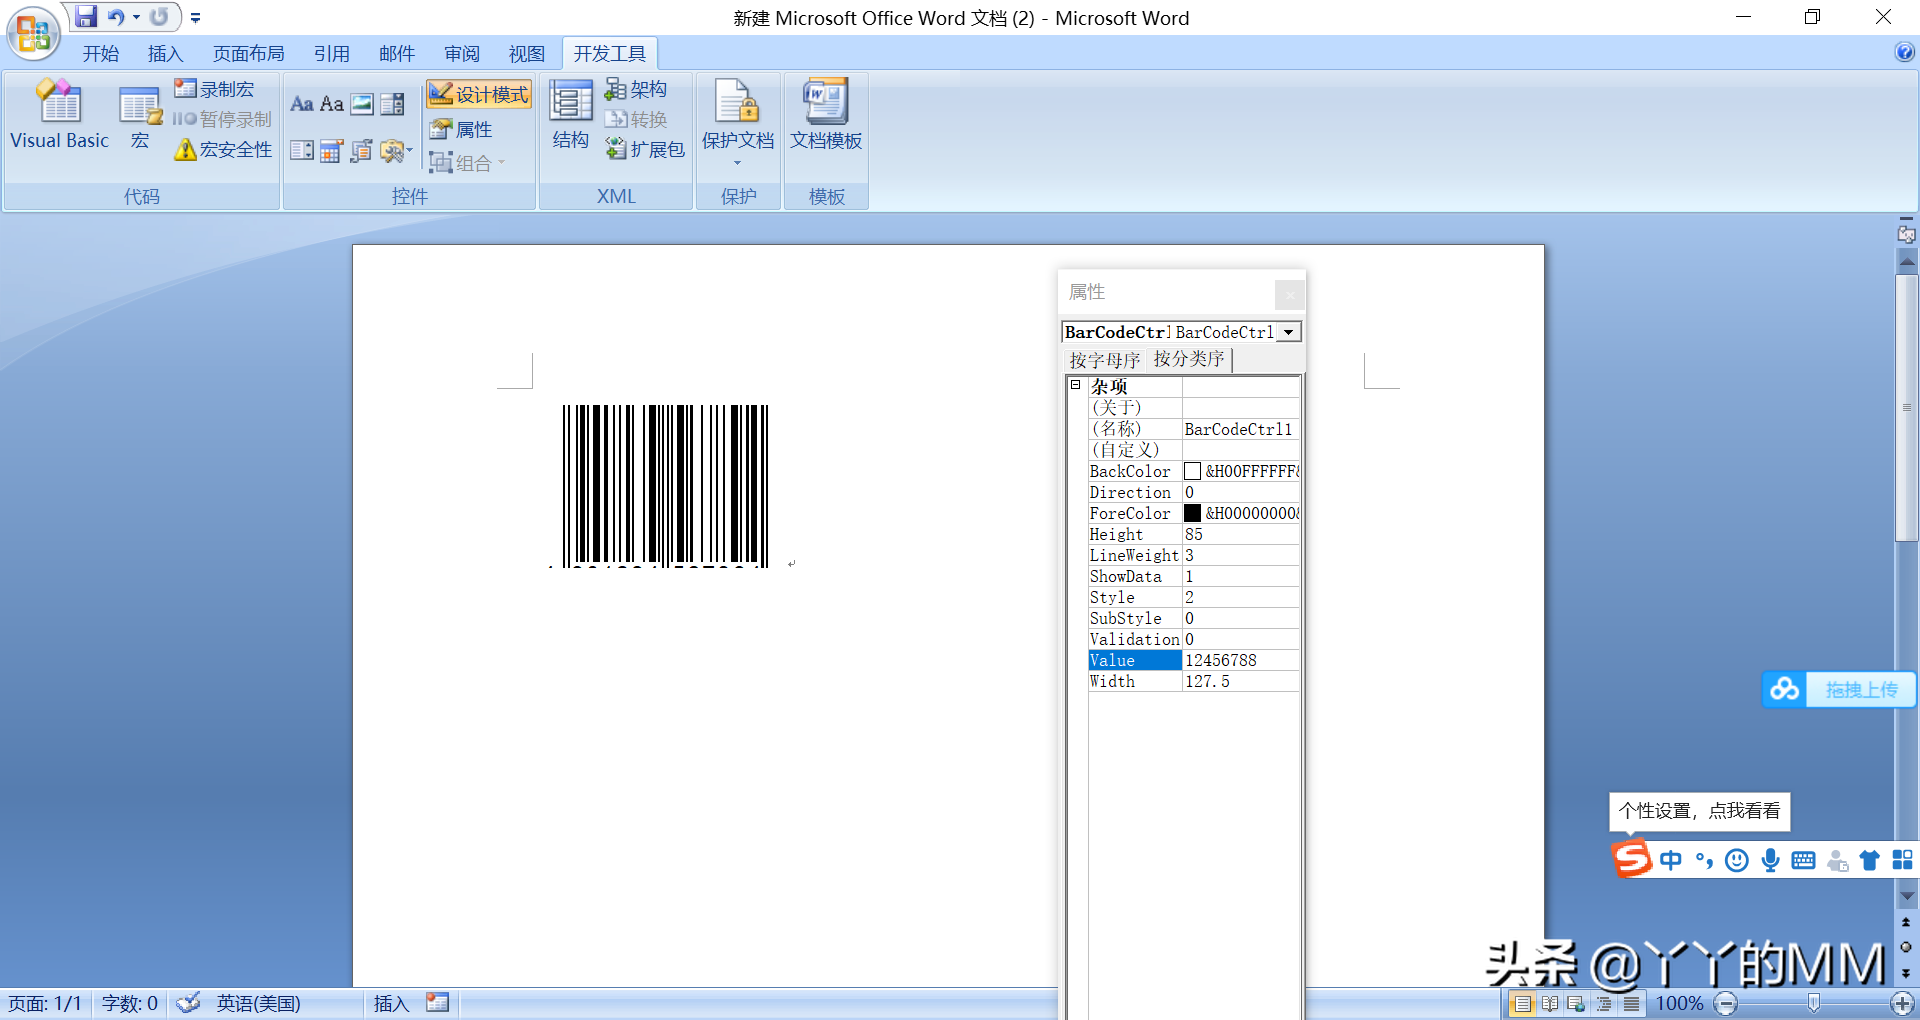The image size is (1920, 1020).
Task: Open the XML 结构 pane
Action: point(570,115)
